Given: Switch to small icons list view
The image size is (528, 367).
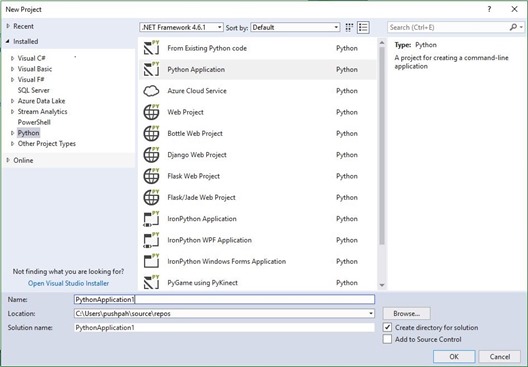Looking at the screenshot, I should pyautogui.click(x=363, y=27).
